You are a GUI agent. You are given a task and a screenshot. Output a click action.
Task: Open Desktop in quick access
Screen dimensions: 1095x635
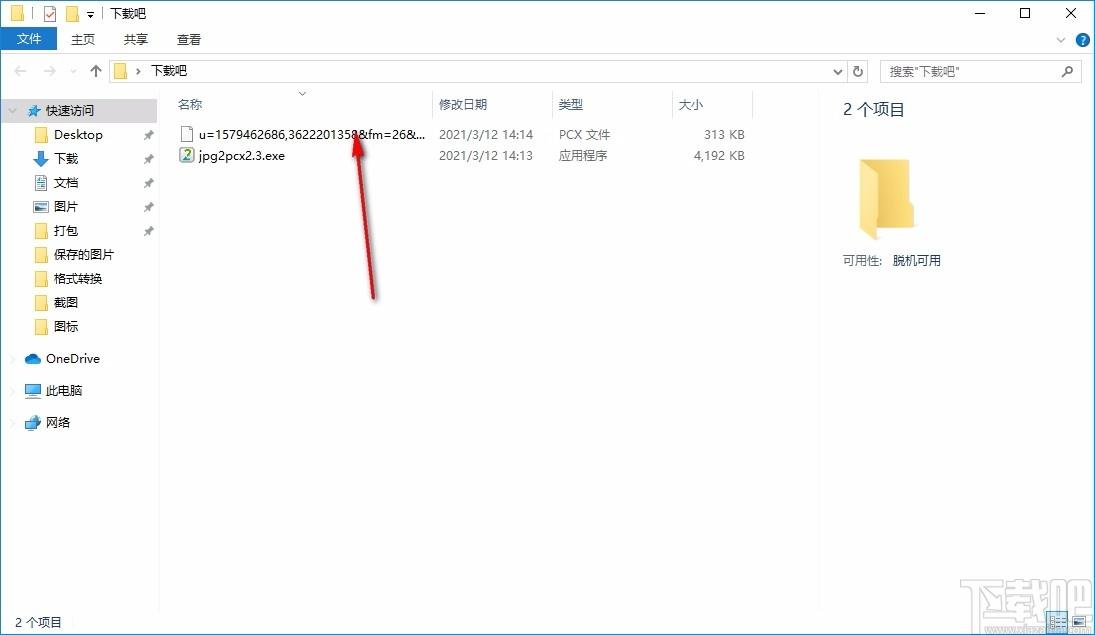78,134
